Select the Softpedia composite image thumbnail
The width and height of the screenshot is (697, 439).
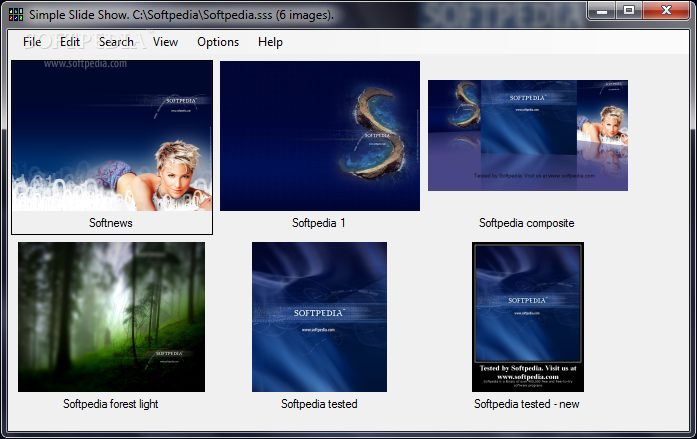tap(528, 136)
